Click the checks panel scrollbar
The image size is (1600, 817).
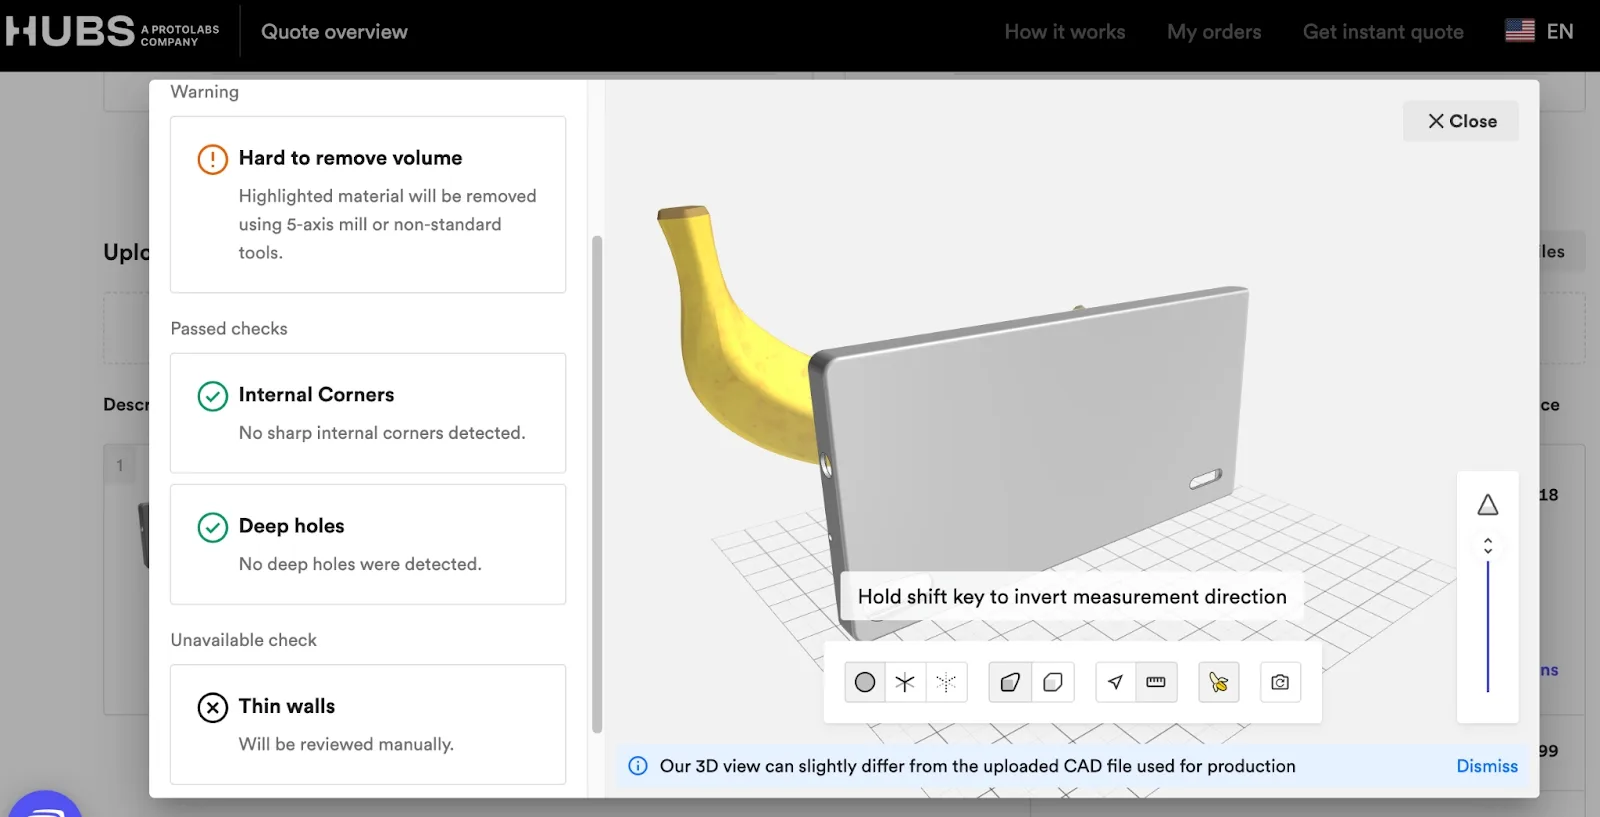click(597, 484)
